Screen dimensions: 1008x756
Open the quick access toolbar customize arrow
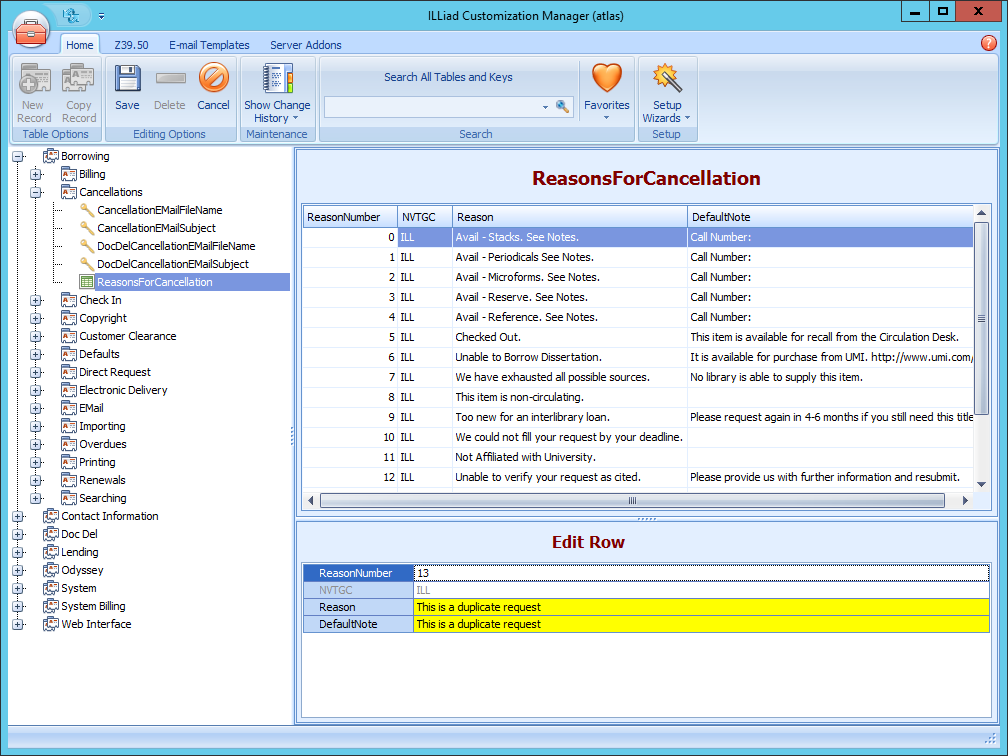coord(101,15)
